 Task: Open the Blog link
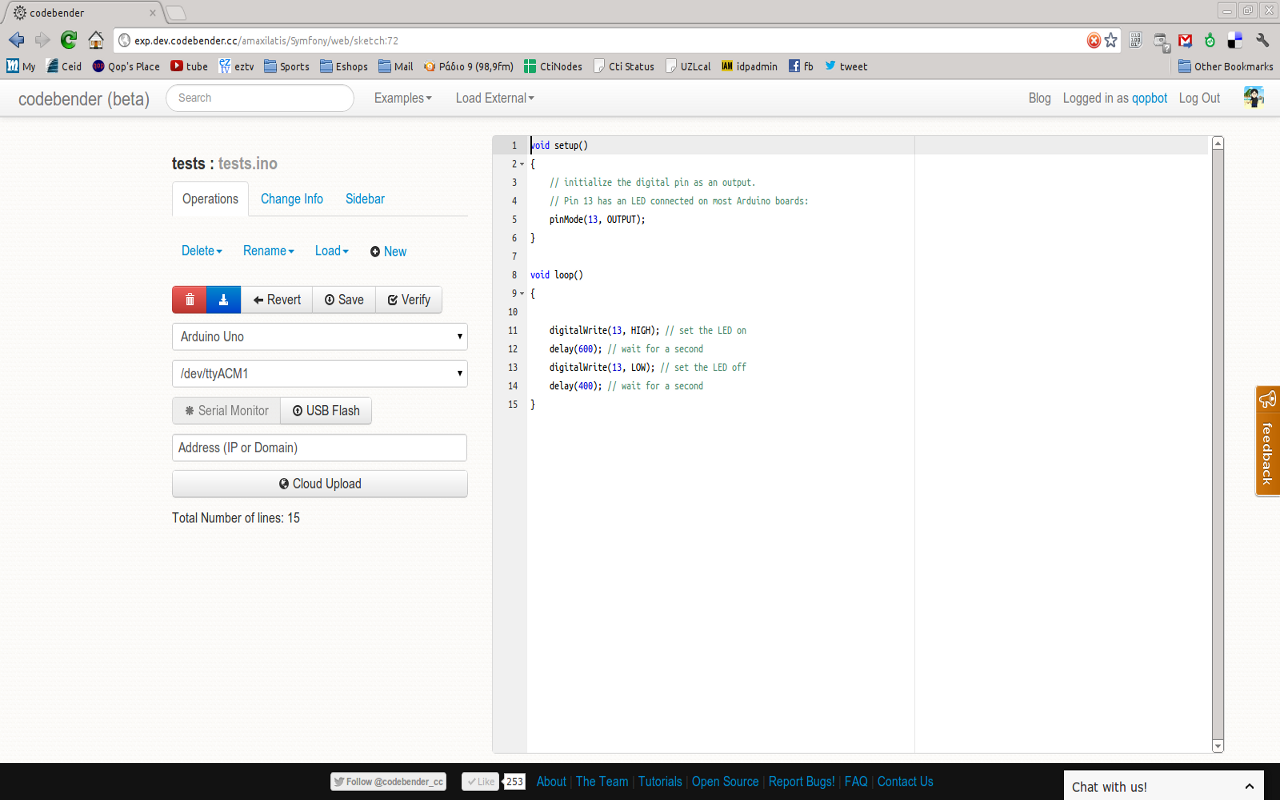point(1040,98)
